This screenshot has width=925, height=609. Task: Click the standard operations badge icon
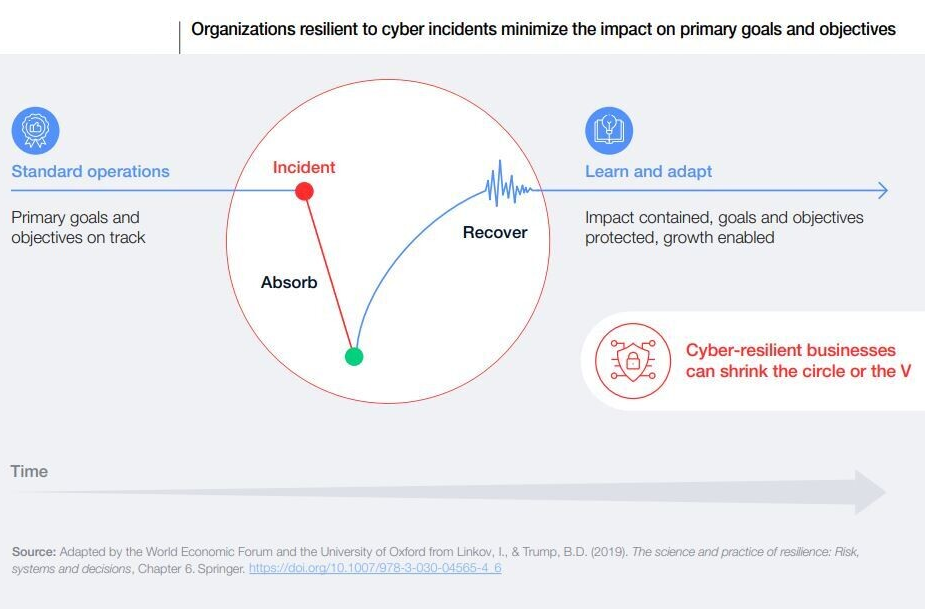pos(35,131)
